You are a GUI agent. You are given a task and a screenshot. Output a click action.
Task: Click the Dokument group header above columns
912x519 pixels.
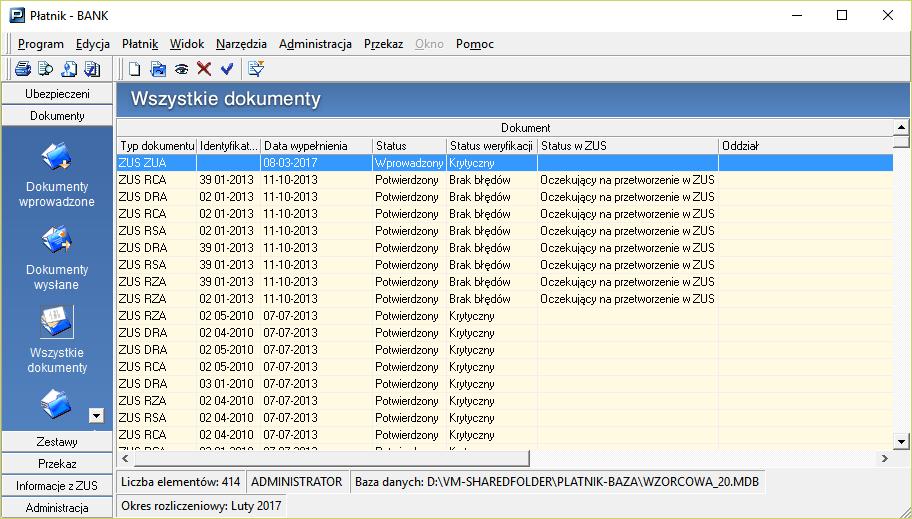[x=505, y=127]
